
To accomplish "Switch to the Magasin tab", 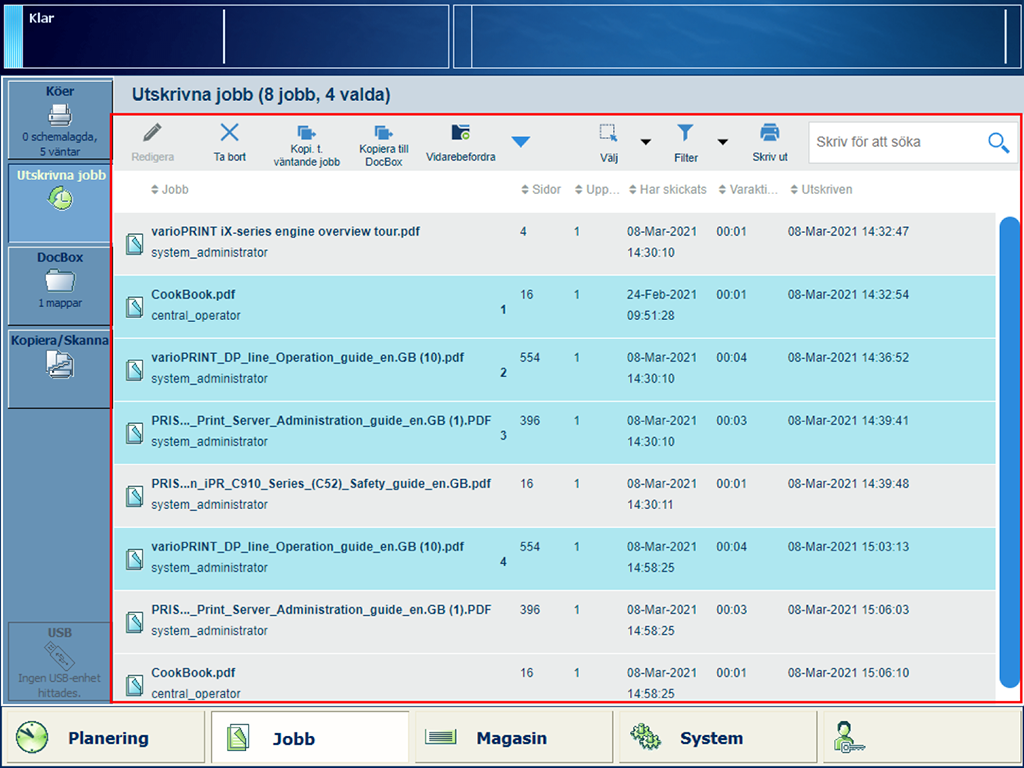I will pos(511,738).
